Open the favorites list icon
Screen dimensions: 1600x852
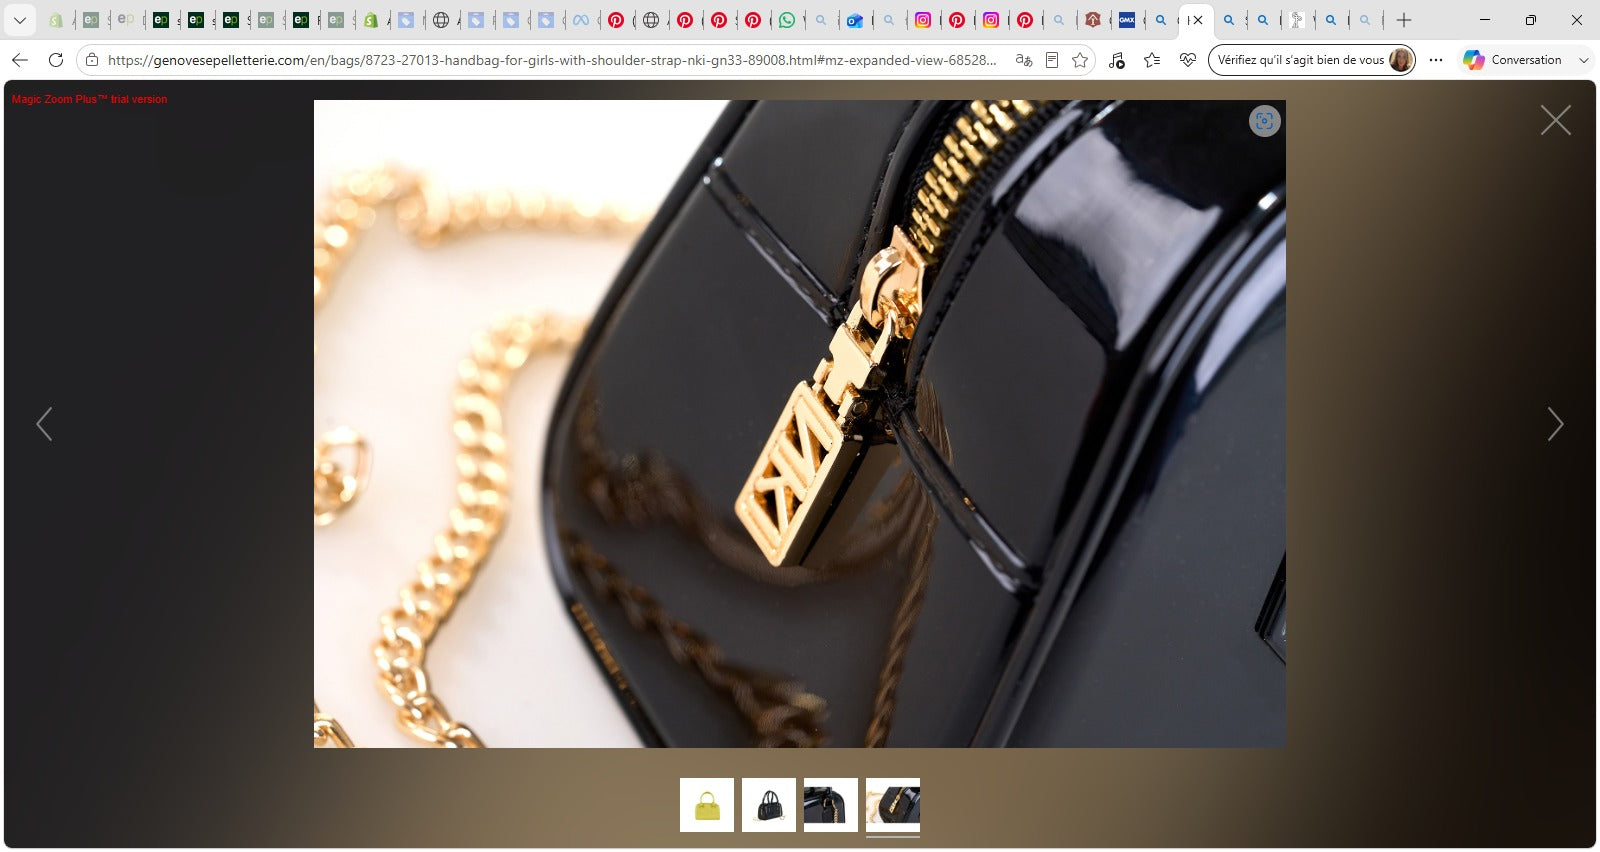pyautogui.click(x=1152, y=60)
